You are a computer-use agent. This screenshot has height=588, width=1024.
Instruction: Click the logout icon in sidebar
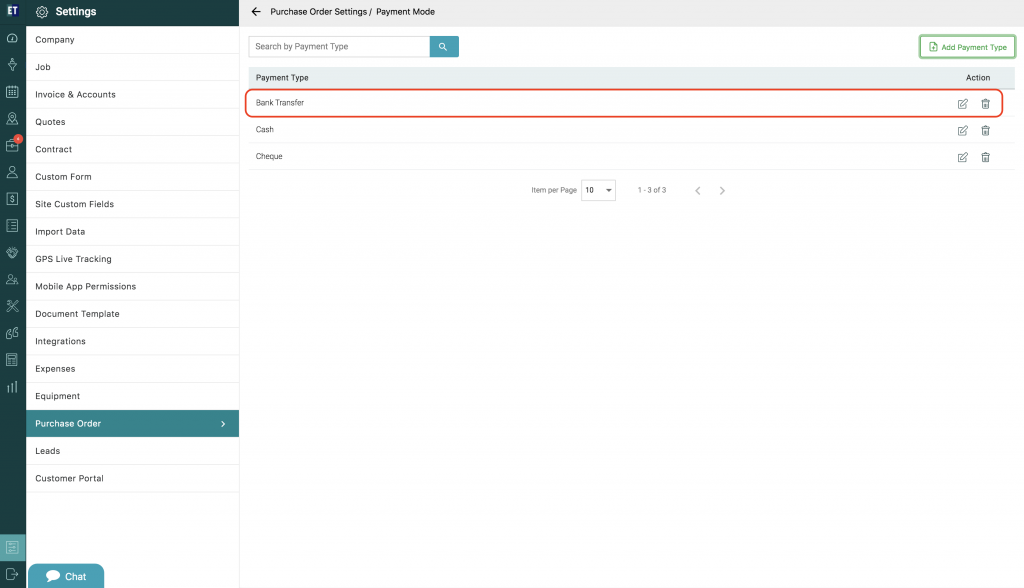12,574
